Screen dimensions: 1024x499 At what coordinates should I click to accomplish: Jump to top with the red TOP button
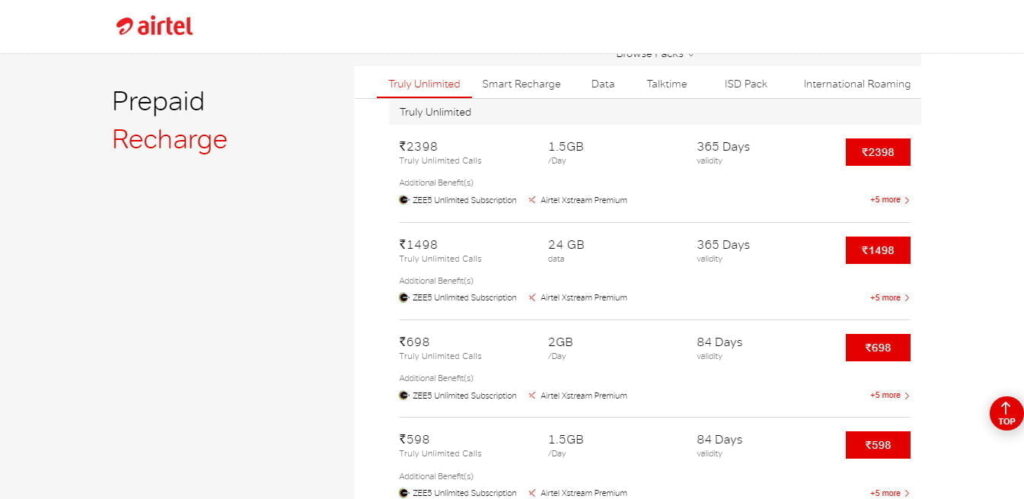coord(1006,413)
